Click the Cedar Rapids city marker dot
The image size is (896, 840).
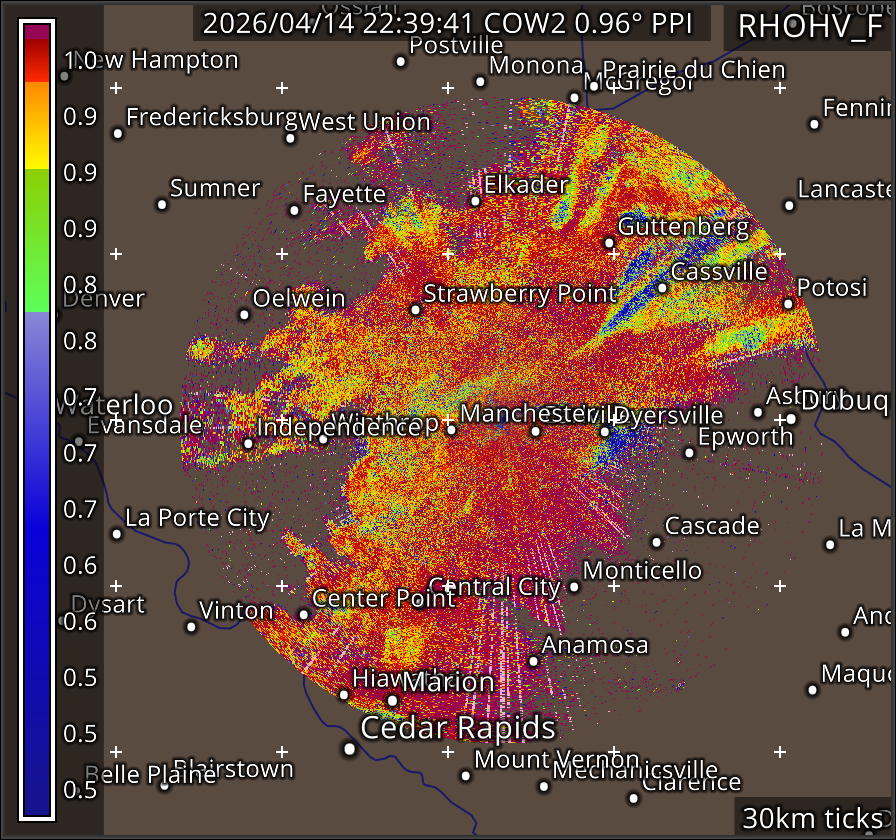tap(349, 748)
